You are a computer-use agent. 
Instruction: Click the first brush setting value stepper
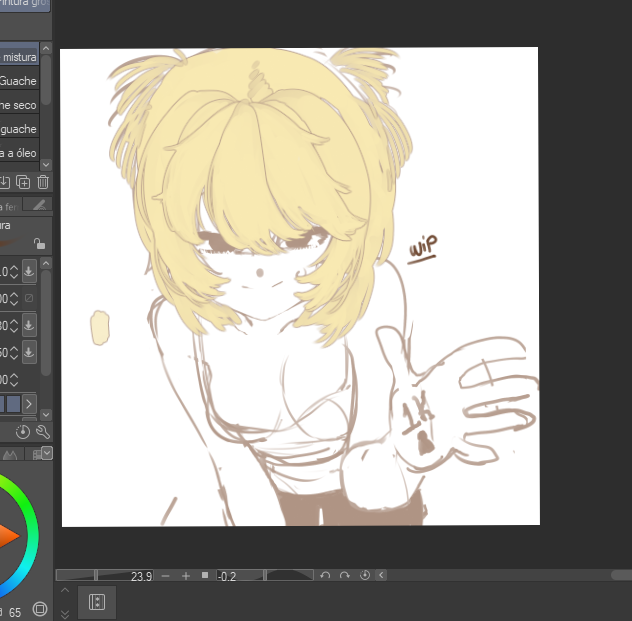pyautogui.click(x=14, y=271)
